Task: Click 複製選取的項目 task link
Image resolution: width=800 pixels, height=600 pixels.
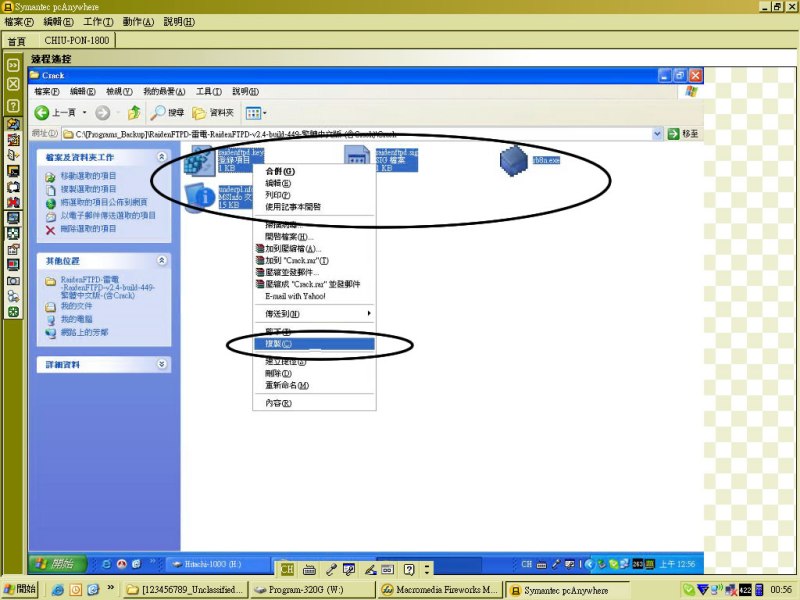Action: (x=88, y=189)
